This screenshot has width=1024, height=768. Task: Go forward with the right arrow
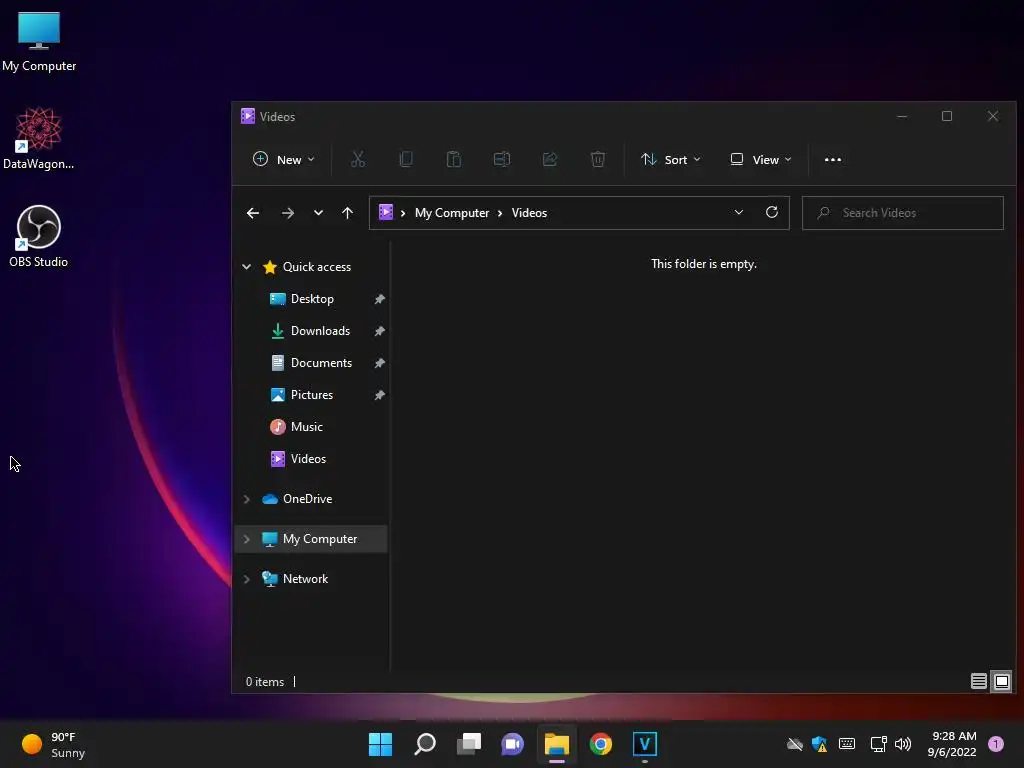pos(287,213)
